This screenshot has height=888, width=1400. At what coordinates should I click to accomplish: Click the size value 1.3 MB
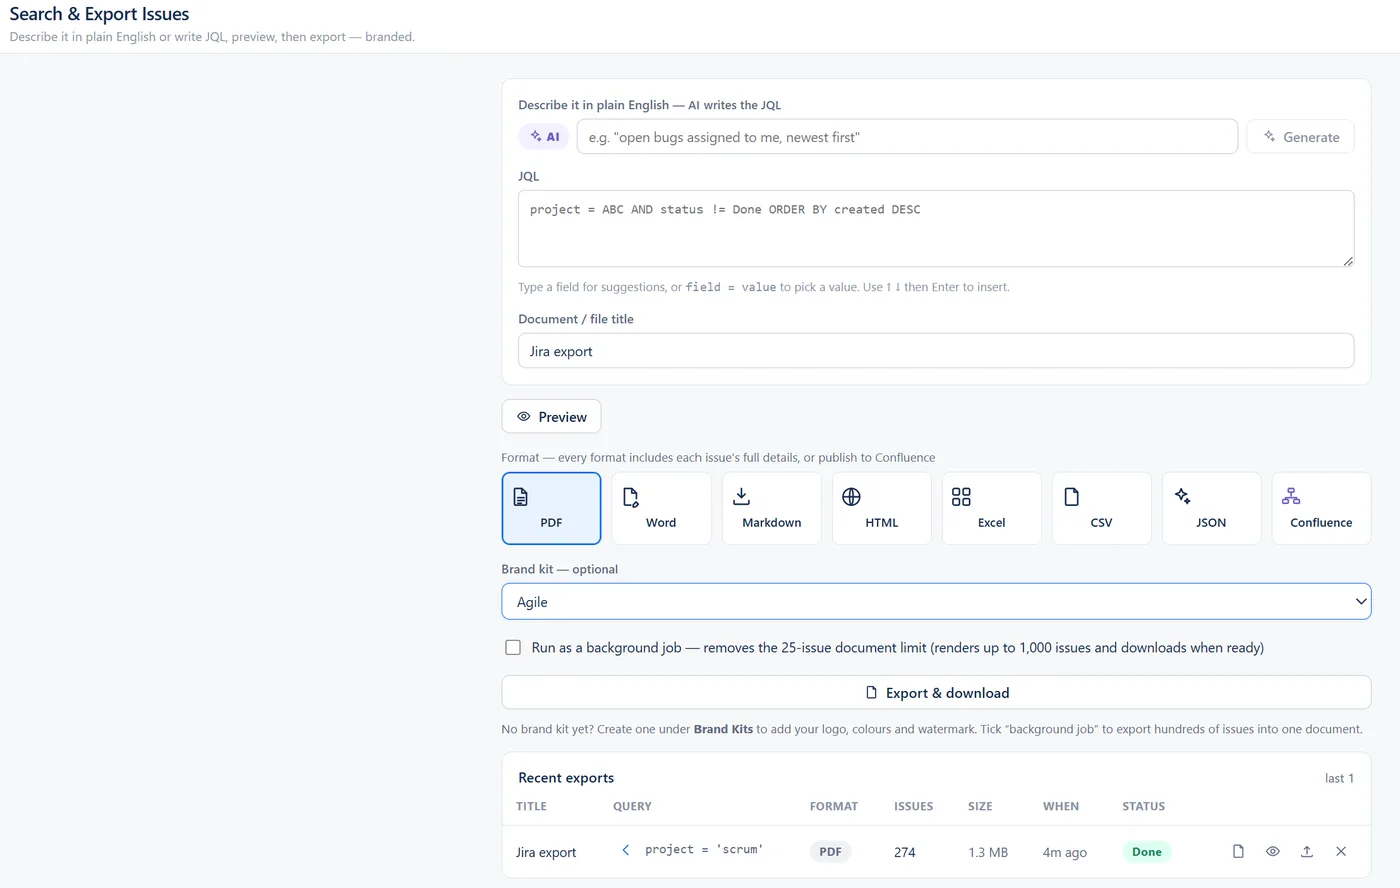[988, 853]
